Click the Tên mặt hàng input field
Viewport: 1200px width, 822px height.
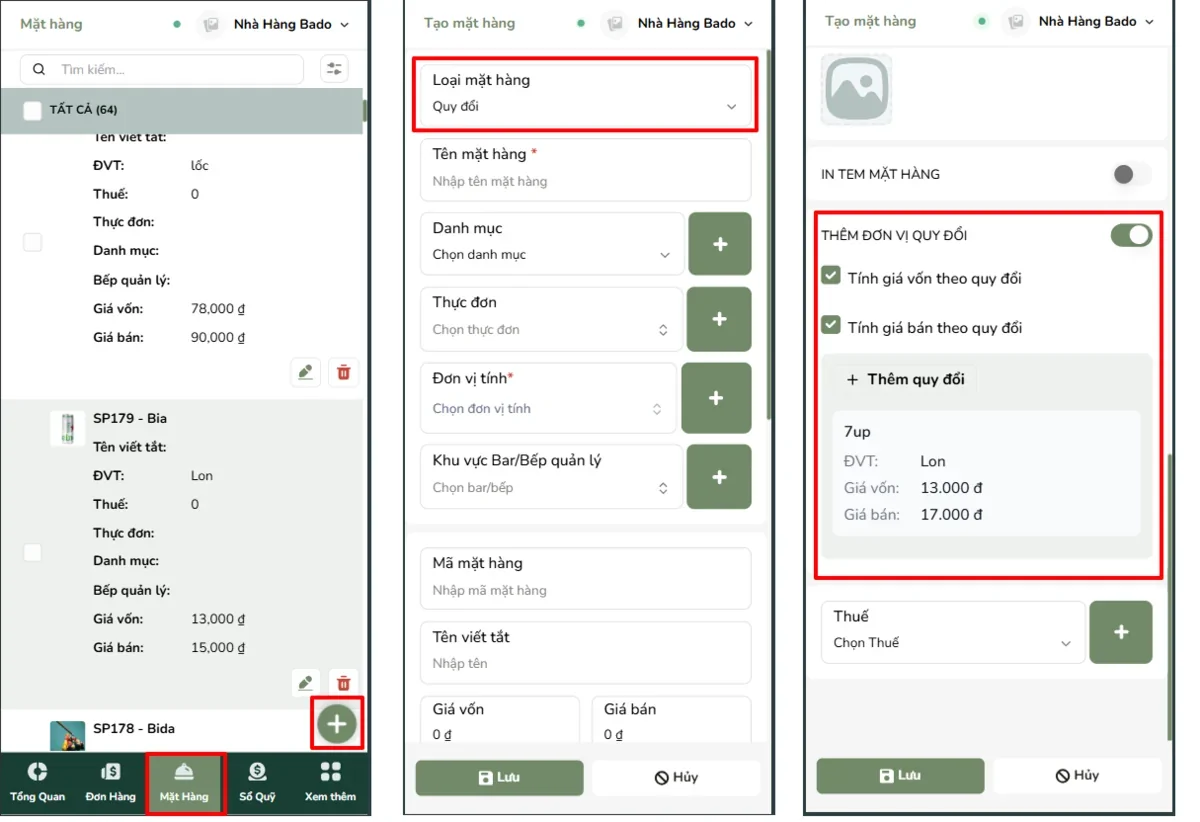click(585, 170)
